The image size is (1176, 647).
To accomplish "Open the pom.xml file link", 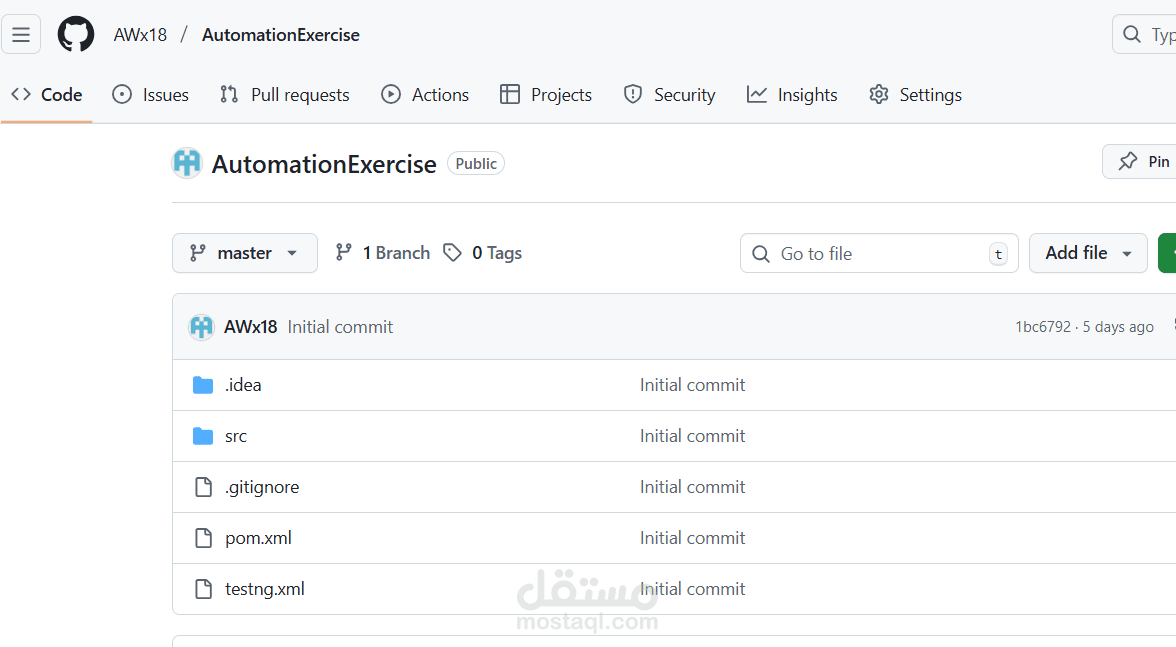I will point(258,537).
